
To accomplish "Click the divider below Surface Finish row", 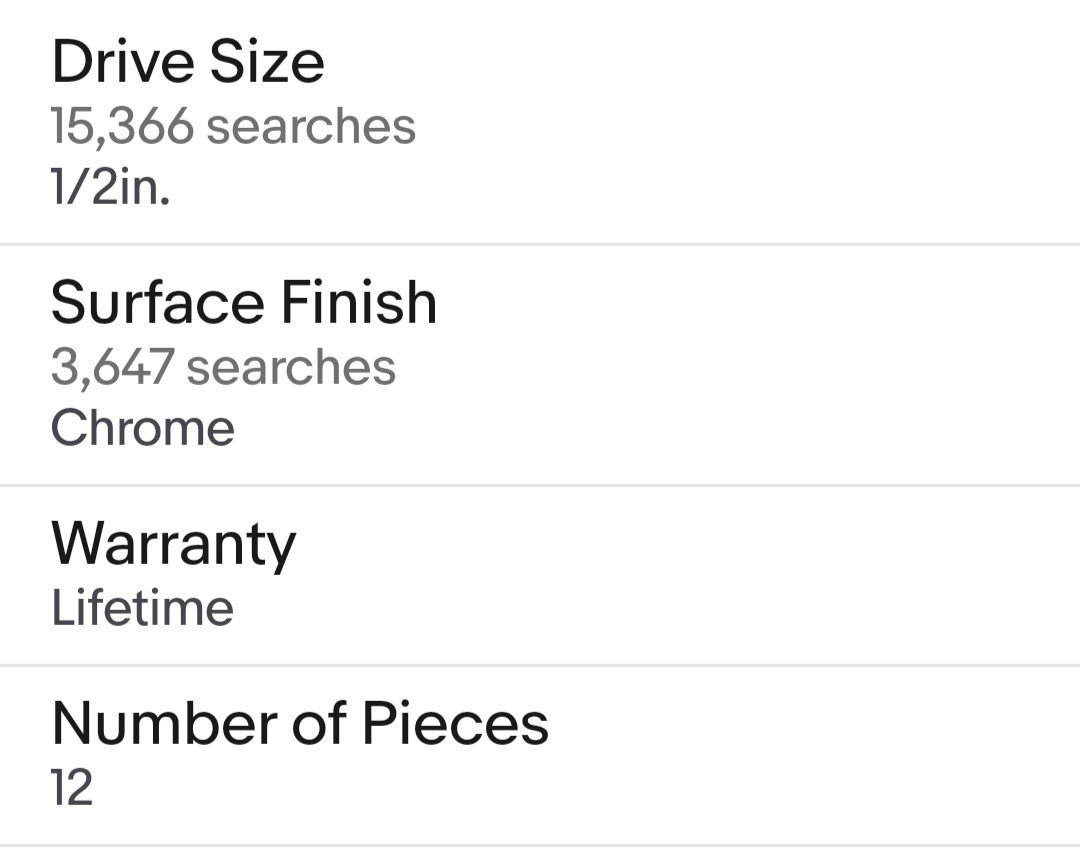I will tap(540, 486).
